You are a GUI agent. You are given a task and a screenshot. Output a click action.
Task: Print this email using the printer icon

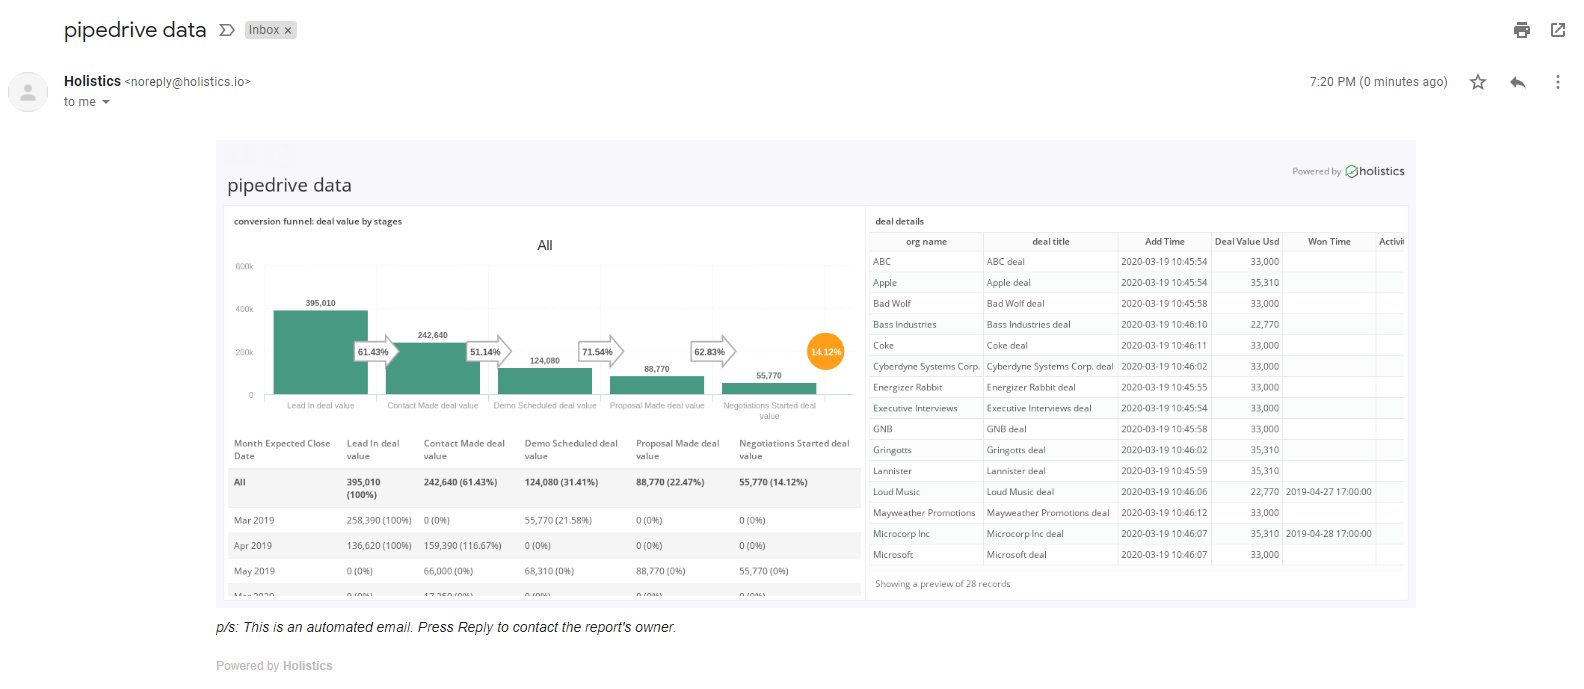point(1521,30)
